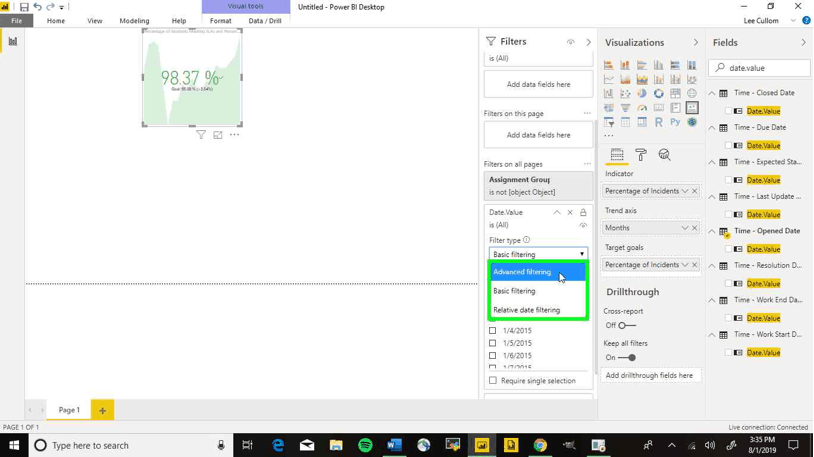Select the line chart visualization

click(x=608, y=79)
